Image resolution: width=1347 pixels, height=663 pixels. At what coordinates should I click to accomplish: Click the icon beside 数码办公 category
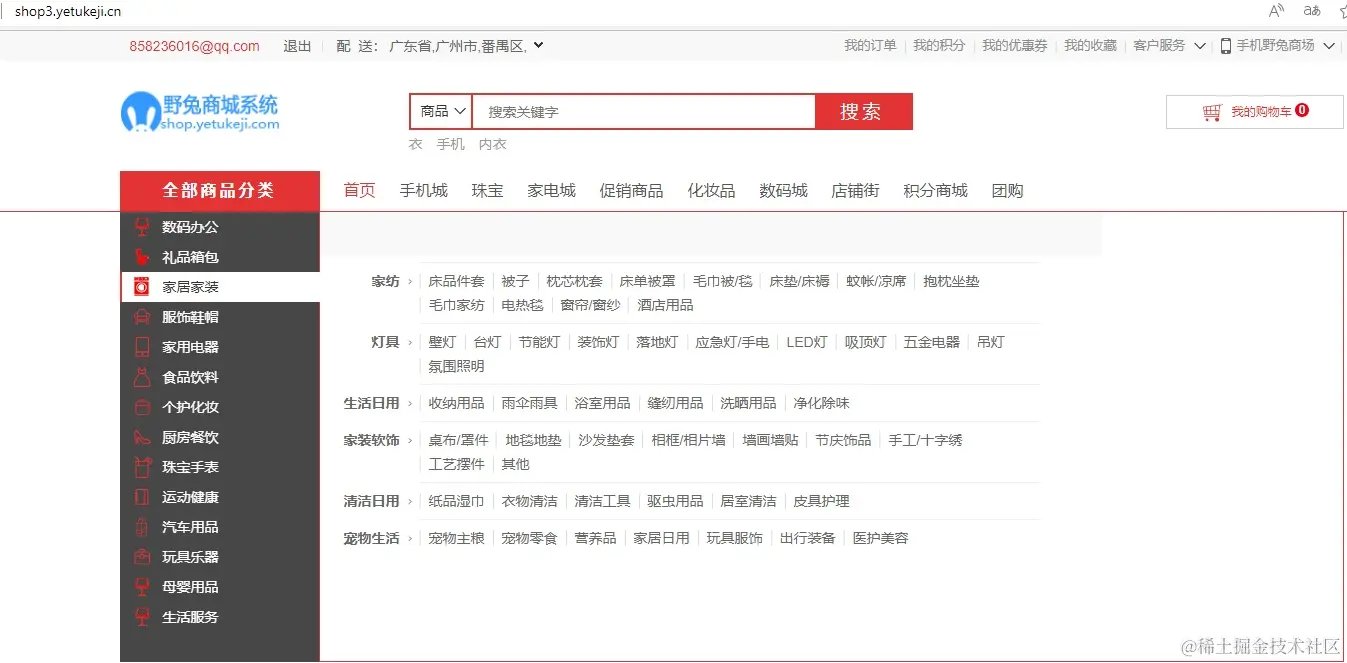[142, 227]
